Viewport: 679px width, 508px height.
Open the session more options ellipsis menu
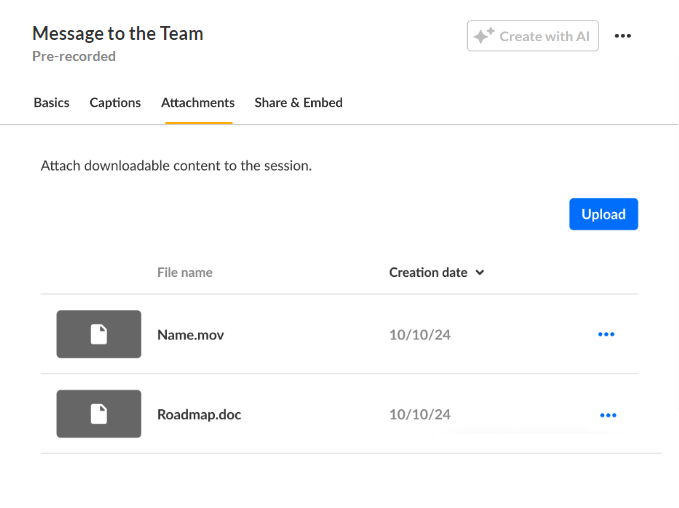pos(623,36)
